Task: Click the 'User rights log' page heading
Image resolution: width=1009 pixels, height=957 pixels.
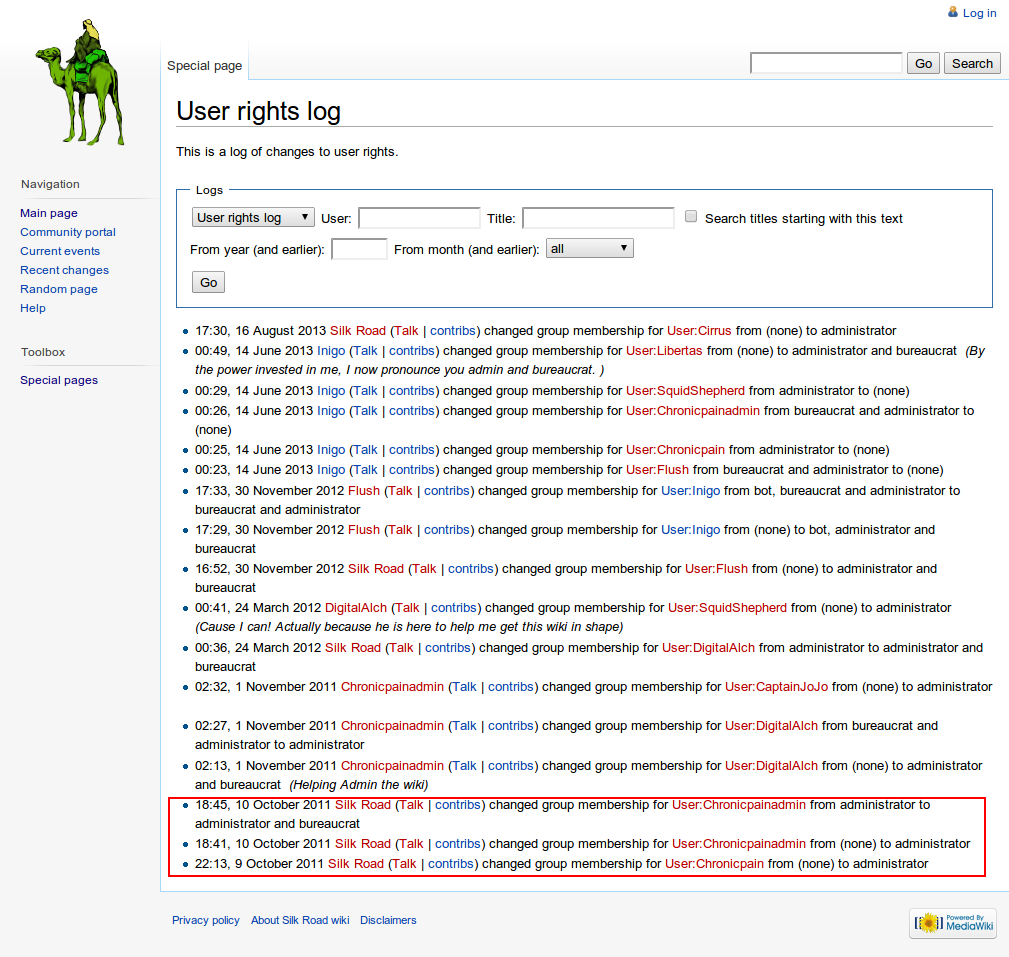Action: pos(259,111)
